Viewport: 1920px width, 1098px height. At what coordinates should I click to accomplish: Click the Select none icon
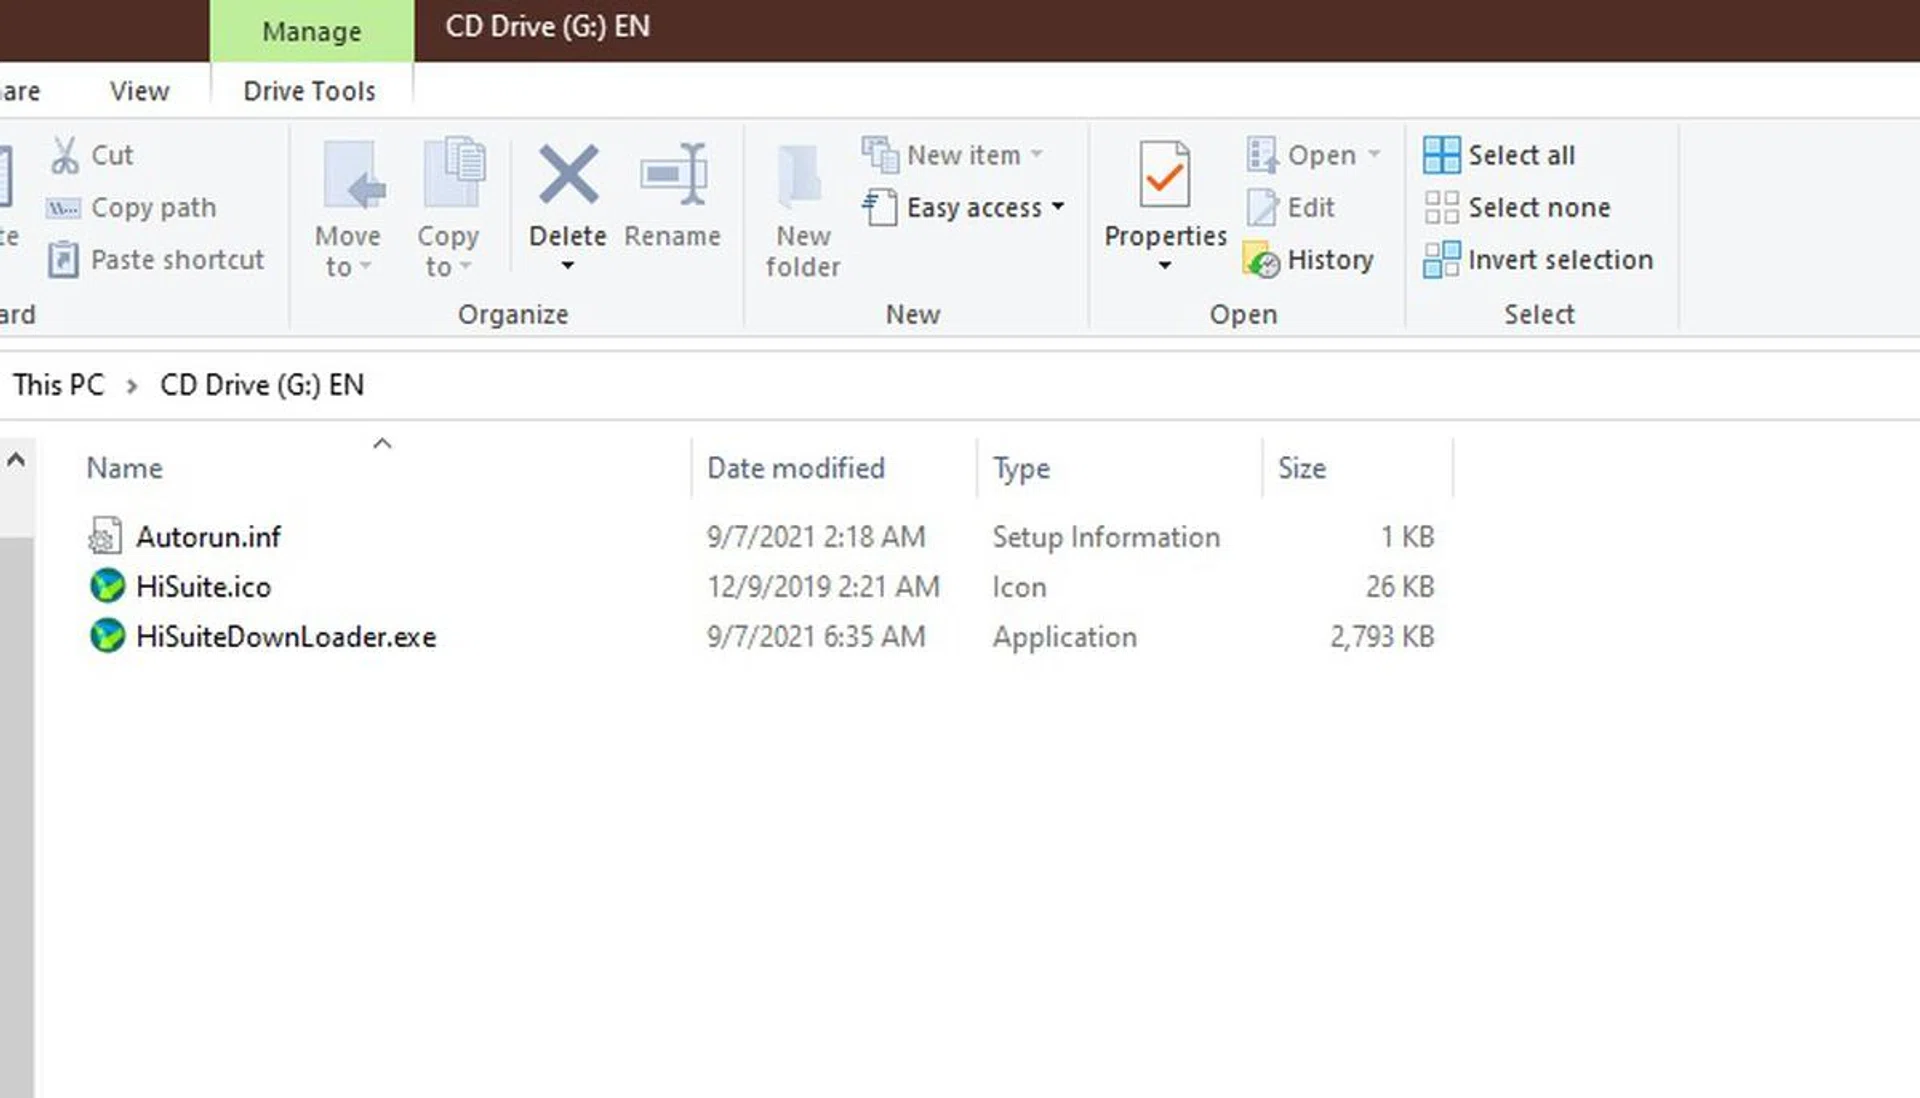pyautogui.click(x=1441, y=208)
